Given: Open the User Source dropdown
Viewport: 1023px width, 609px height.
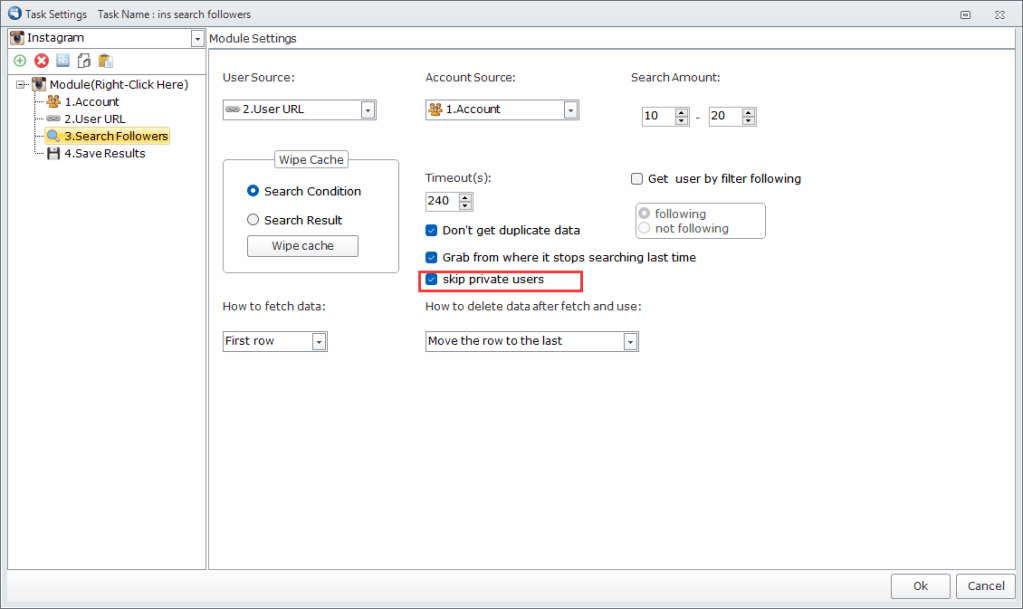Looking at the screenshot, I should [367, 110].
